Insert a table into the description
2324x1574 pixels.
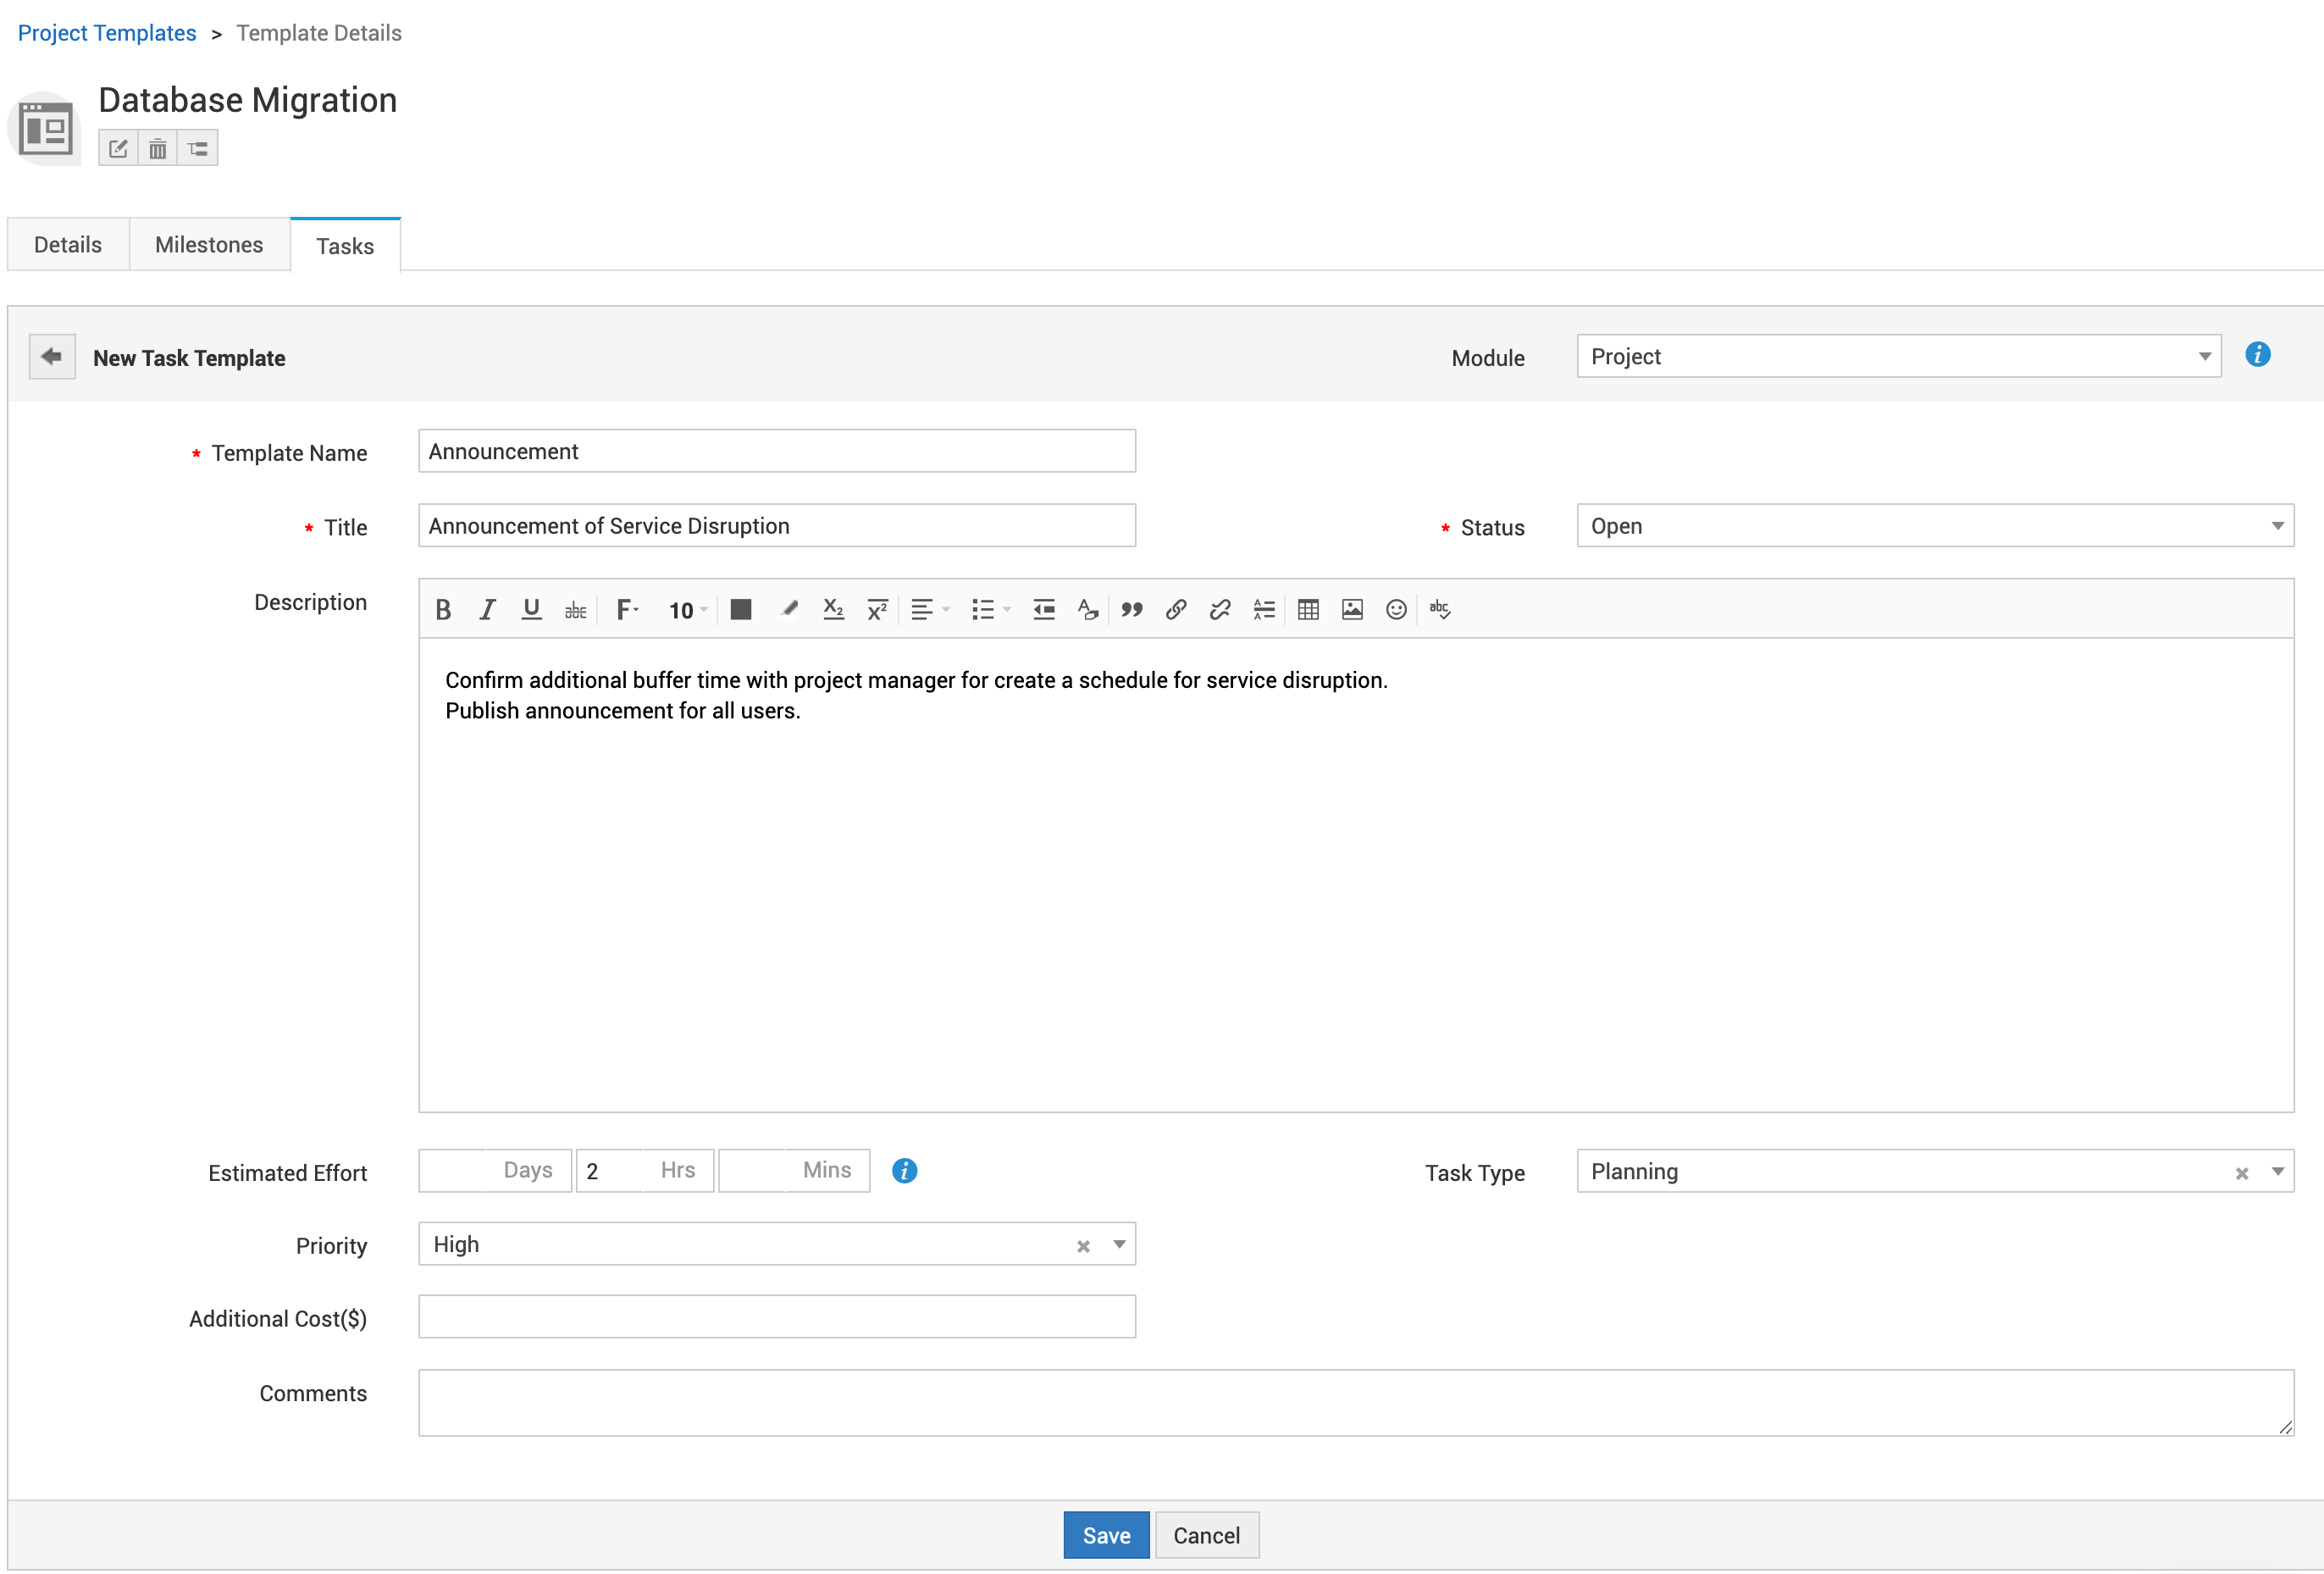tap(1307, 609)
